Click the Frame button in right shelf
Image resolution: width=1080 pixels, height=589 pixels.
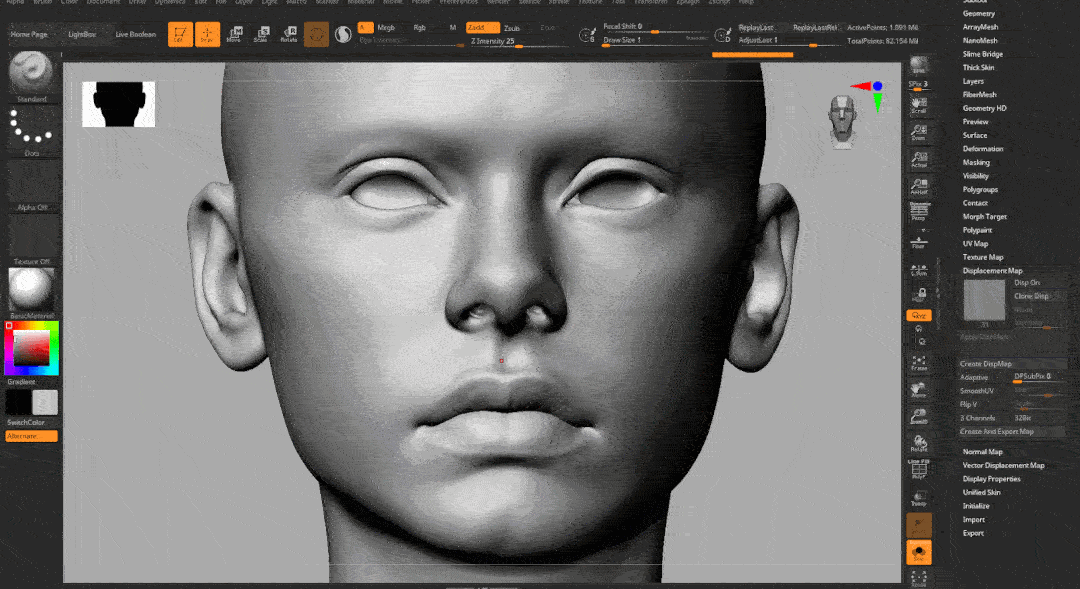point(919,361)
